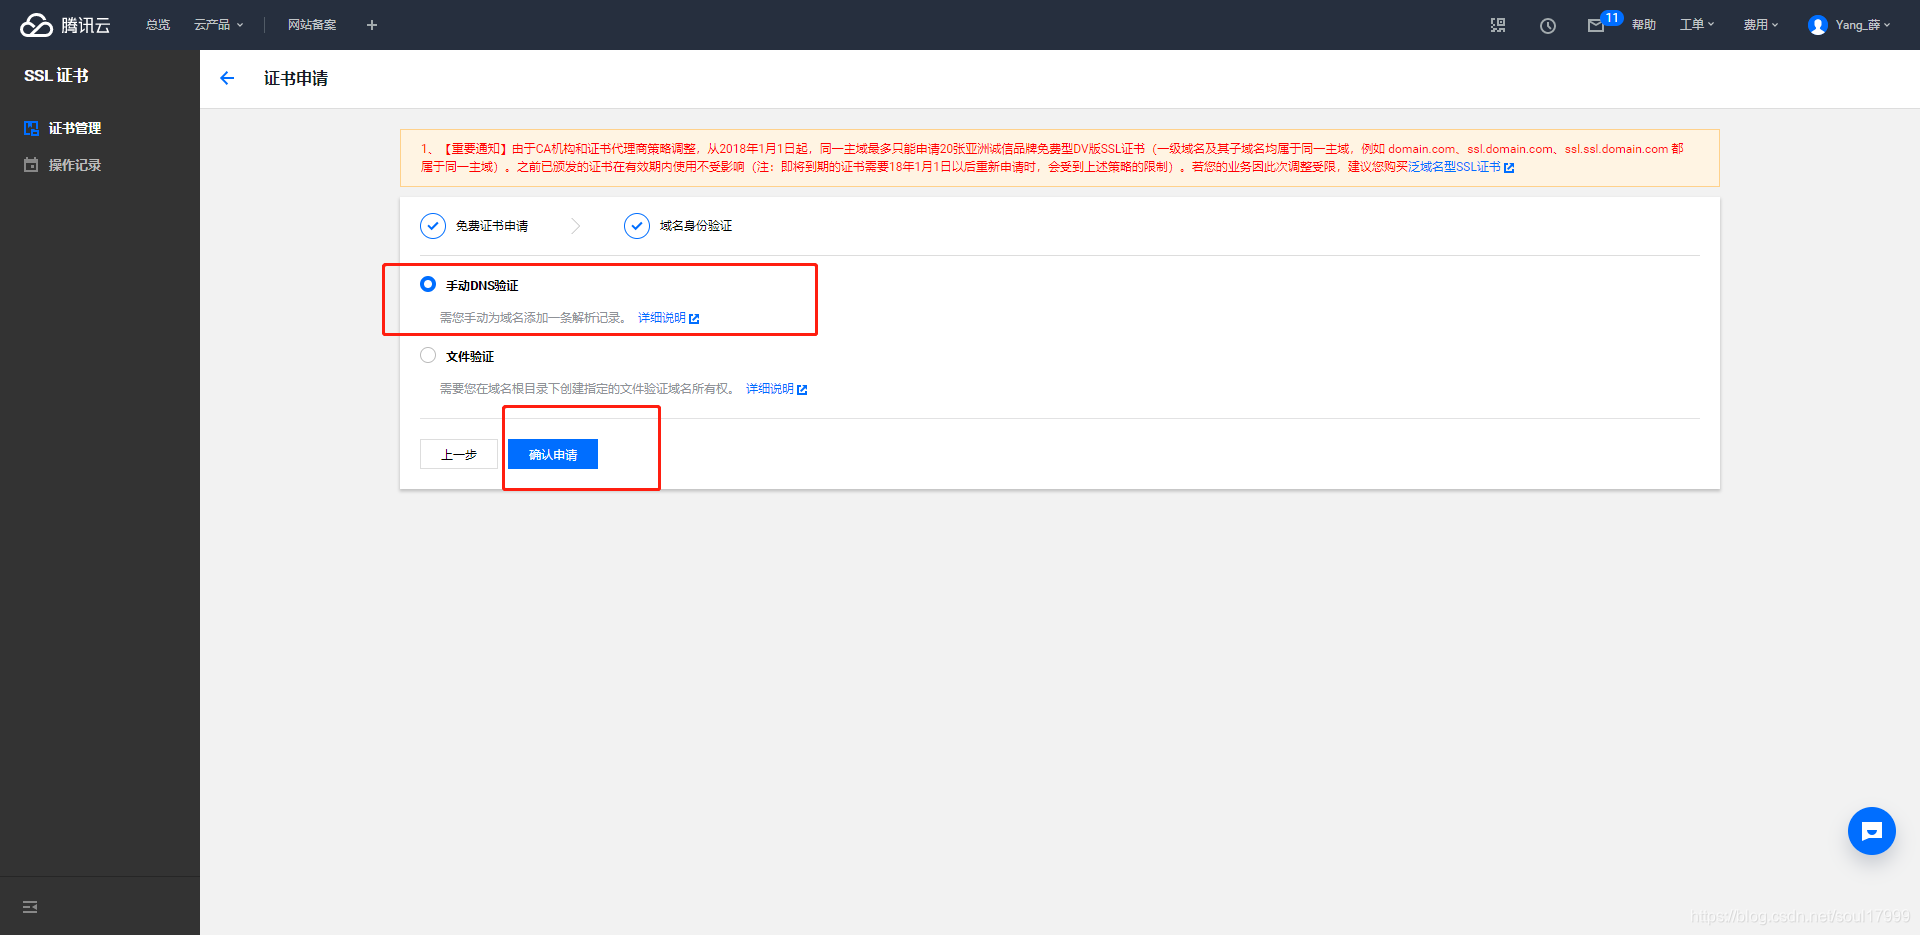Click the 手动DNS验证 label text
Viewport: 1920px width, 935px height.
[x=482, y=286]
